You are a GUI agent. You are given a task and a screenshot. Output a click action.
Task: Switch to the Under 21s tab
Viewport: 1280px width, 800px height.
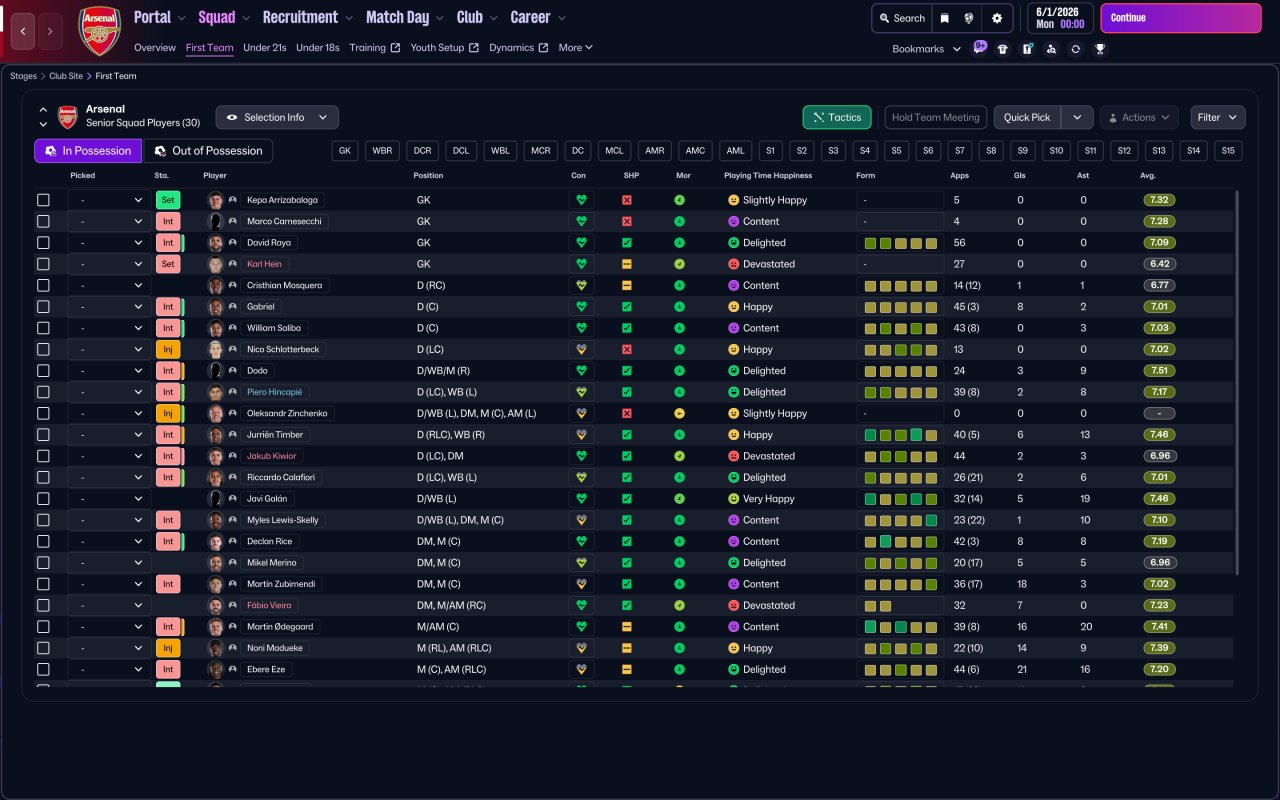pyautogui.click(x=265, y=47)
